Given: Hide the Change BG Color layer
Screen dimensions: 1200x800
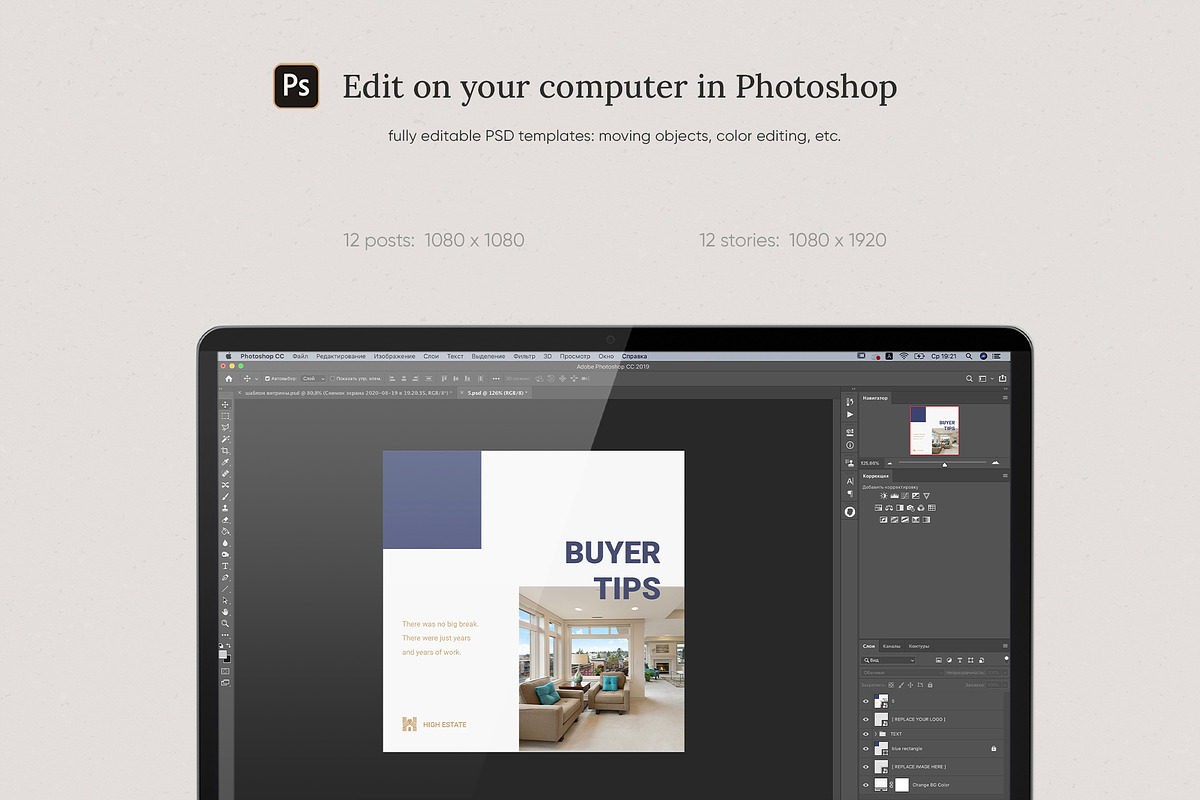Looking at the screenshot, I should pyautogui.click(x=866, y=785).
